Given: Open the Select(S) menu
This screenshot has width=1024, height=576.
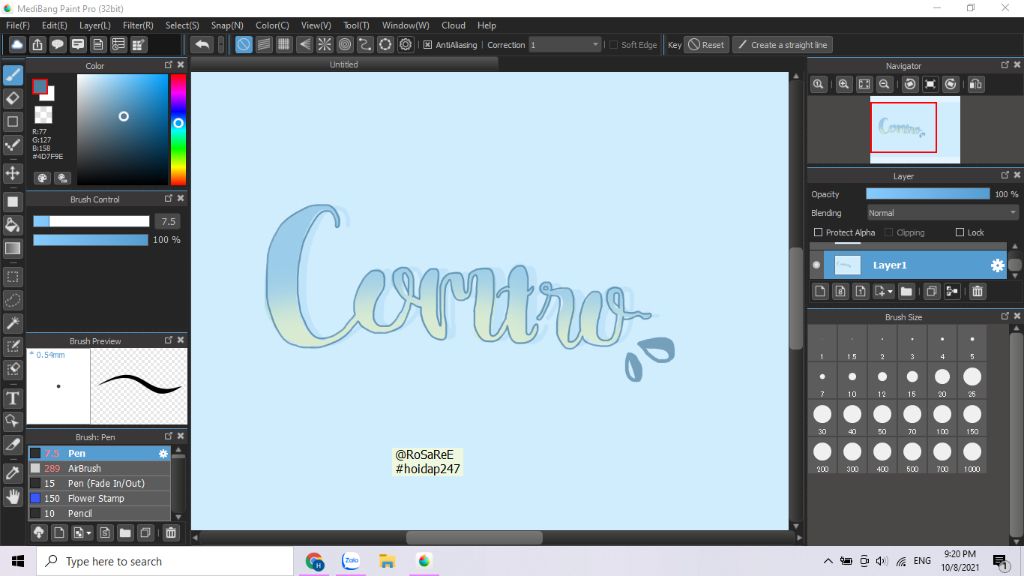Looking at the screenshot, I should pyautogui.click(x=182, y=25).
